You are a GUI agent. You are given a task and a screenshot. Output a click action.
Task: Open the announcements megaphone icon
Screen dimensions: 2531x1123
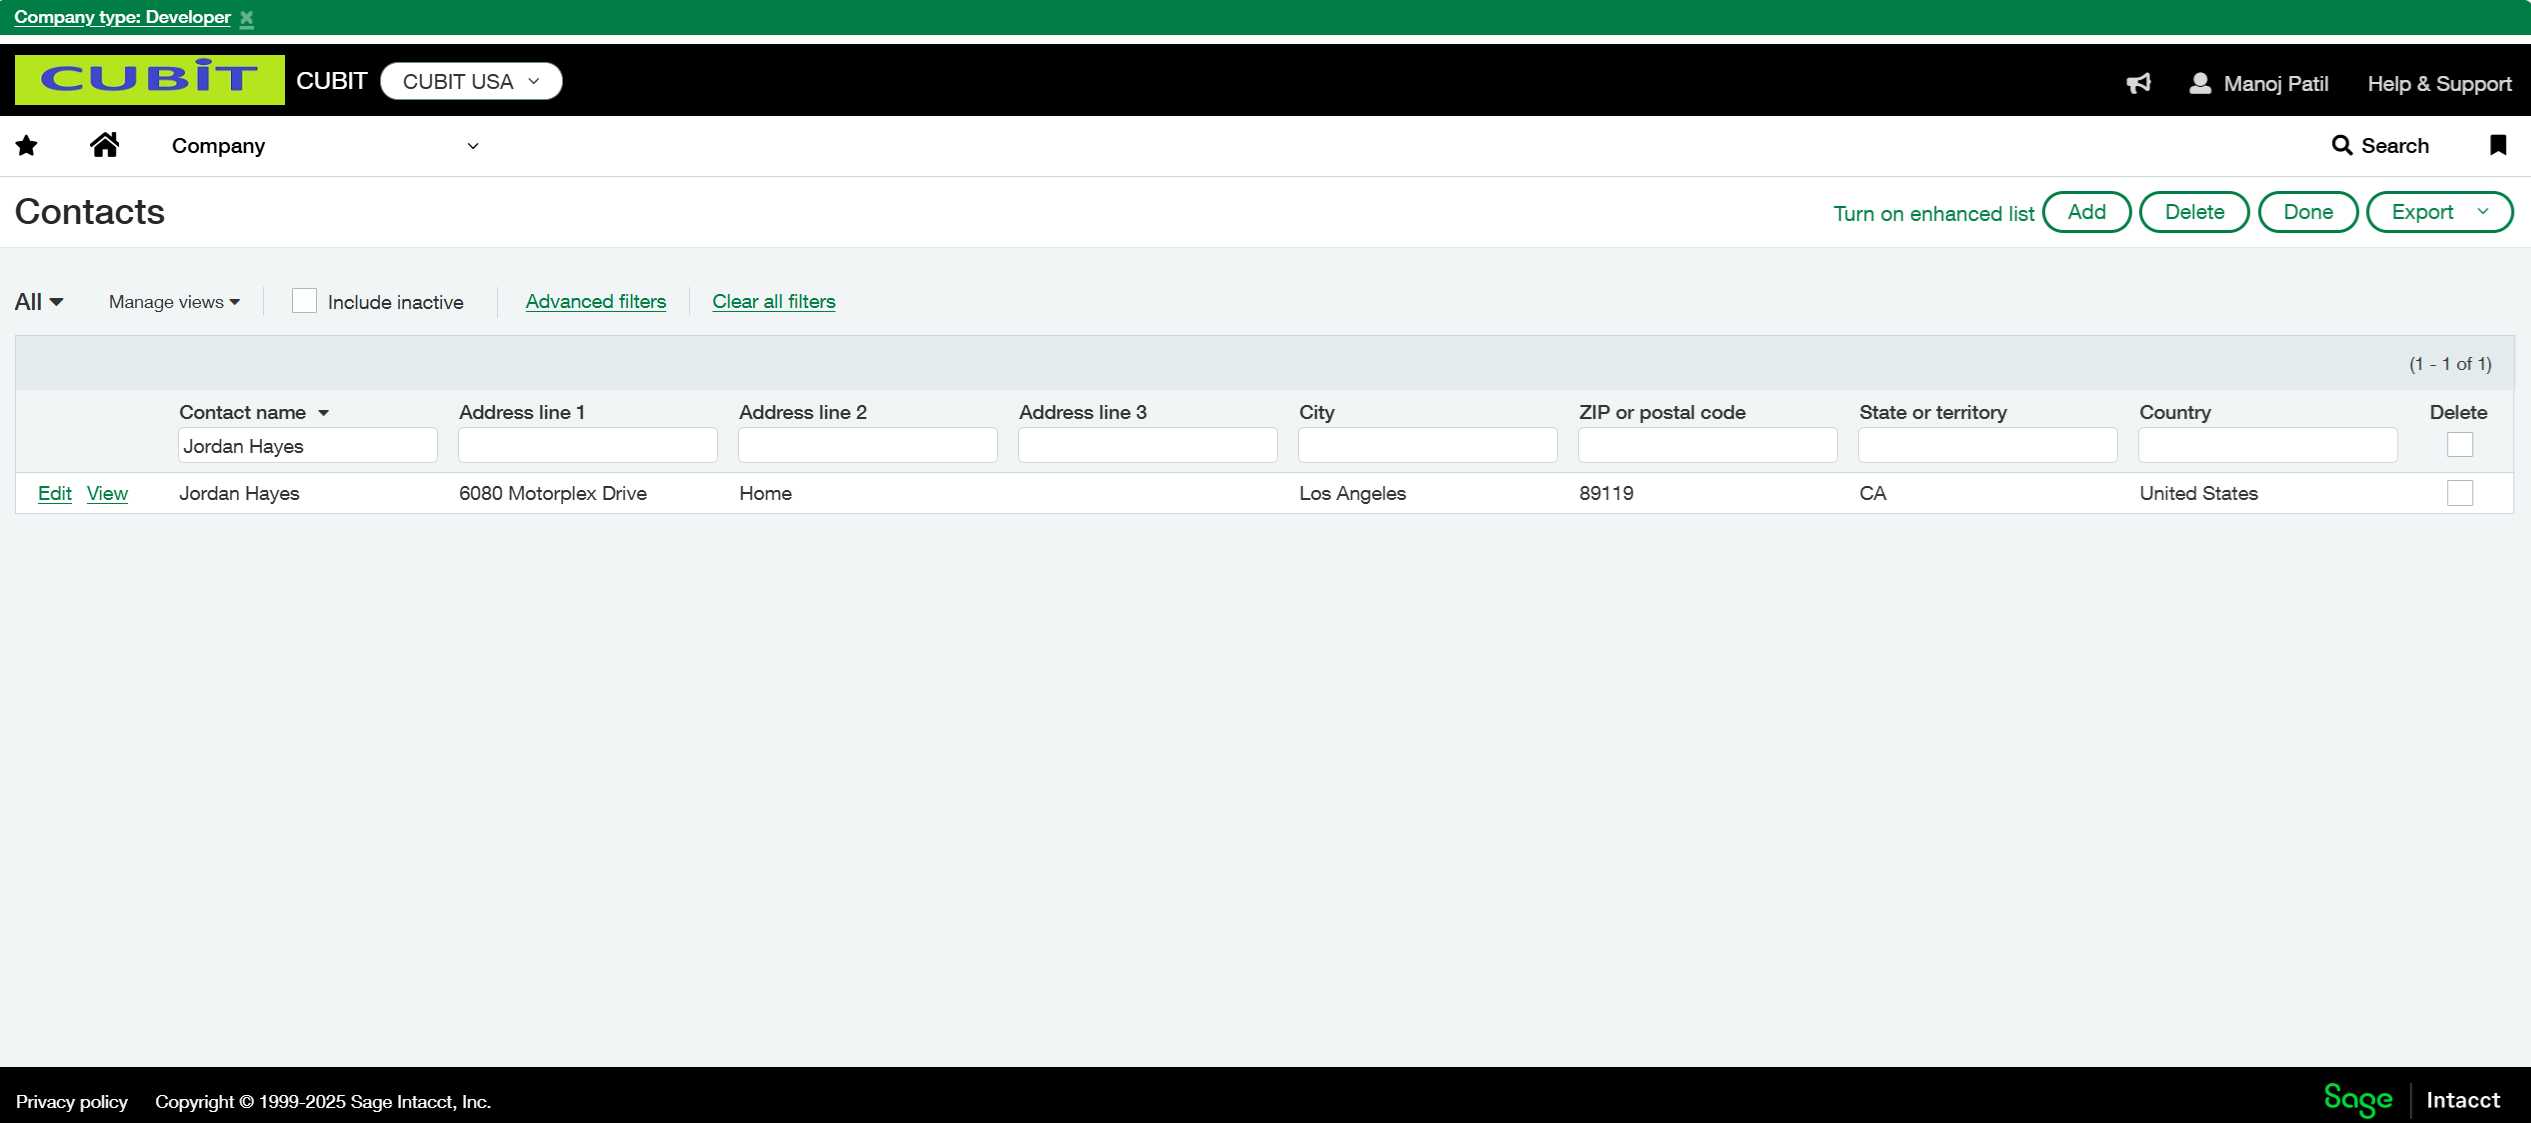2138,83
